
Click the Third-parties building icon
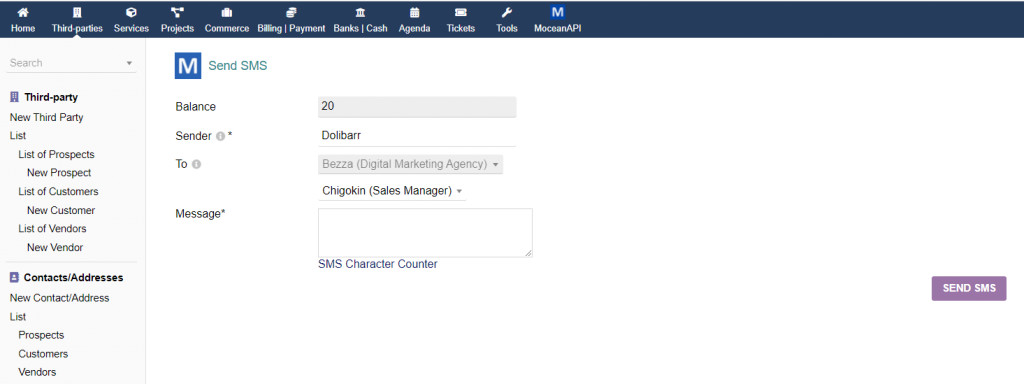77,12
